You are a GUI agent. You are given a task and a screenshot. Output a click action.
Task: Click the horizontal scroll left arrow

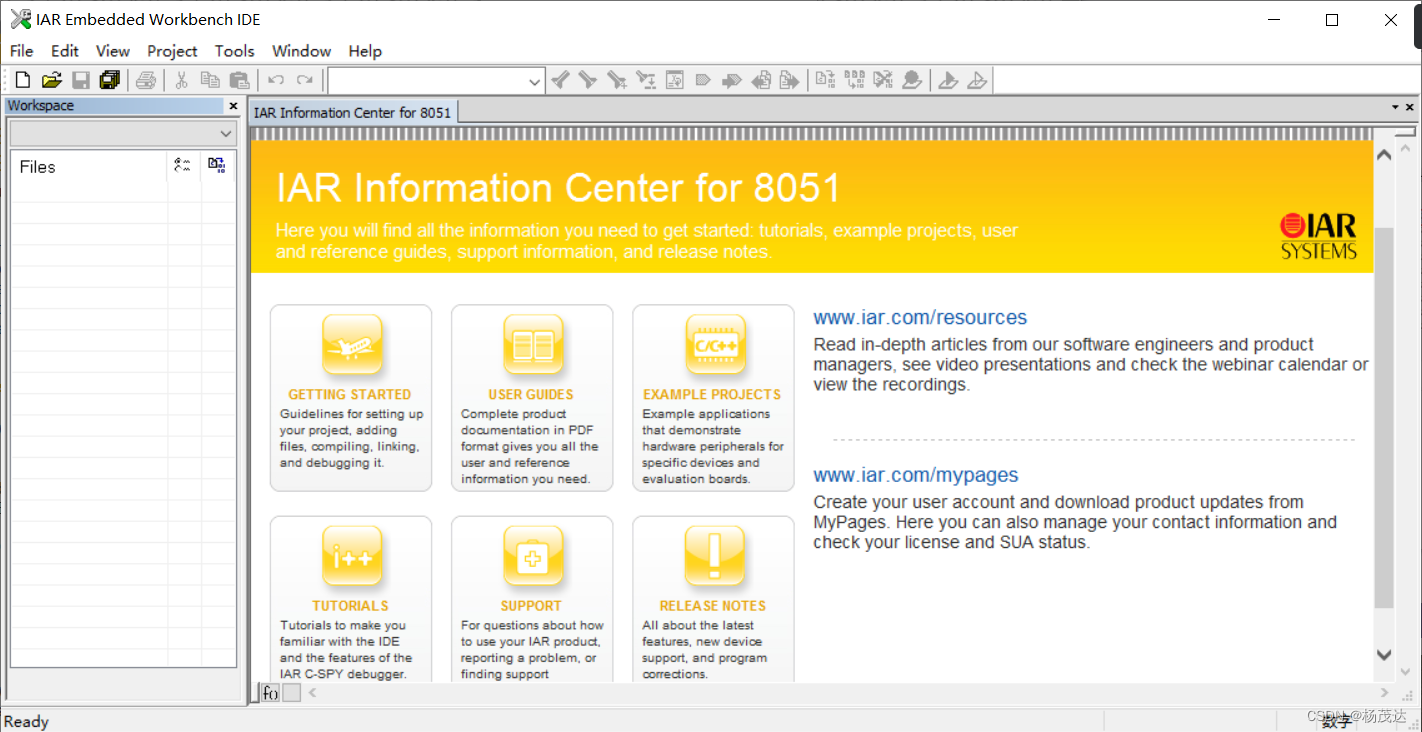tap(312, 692)
